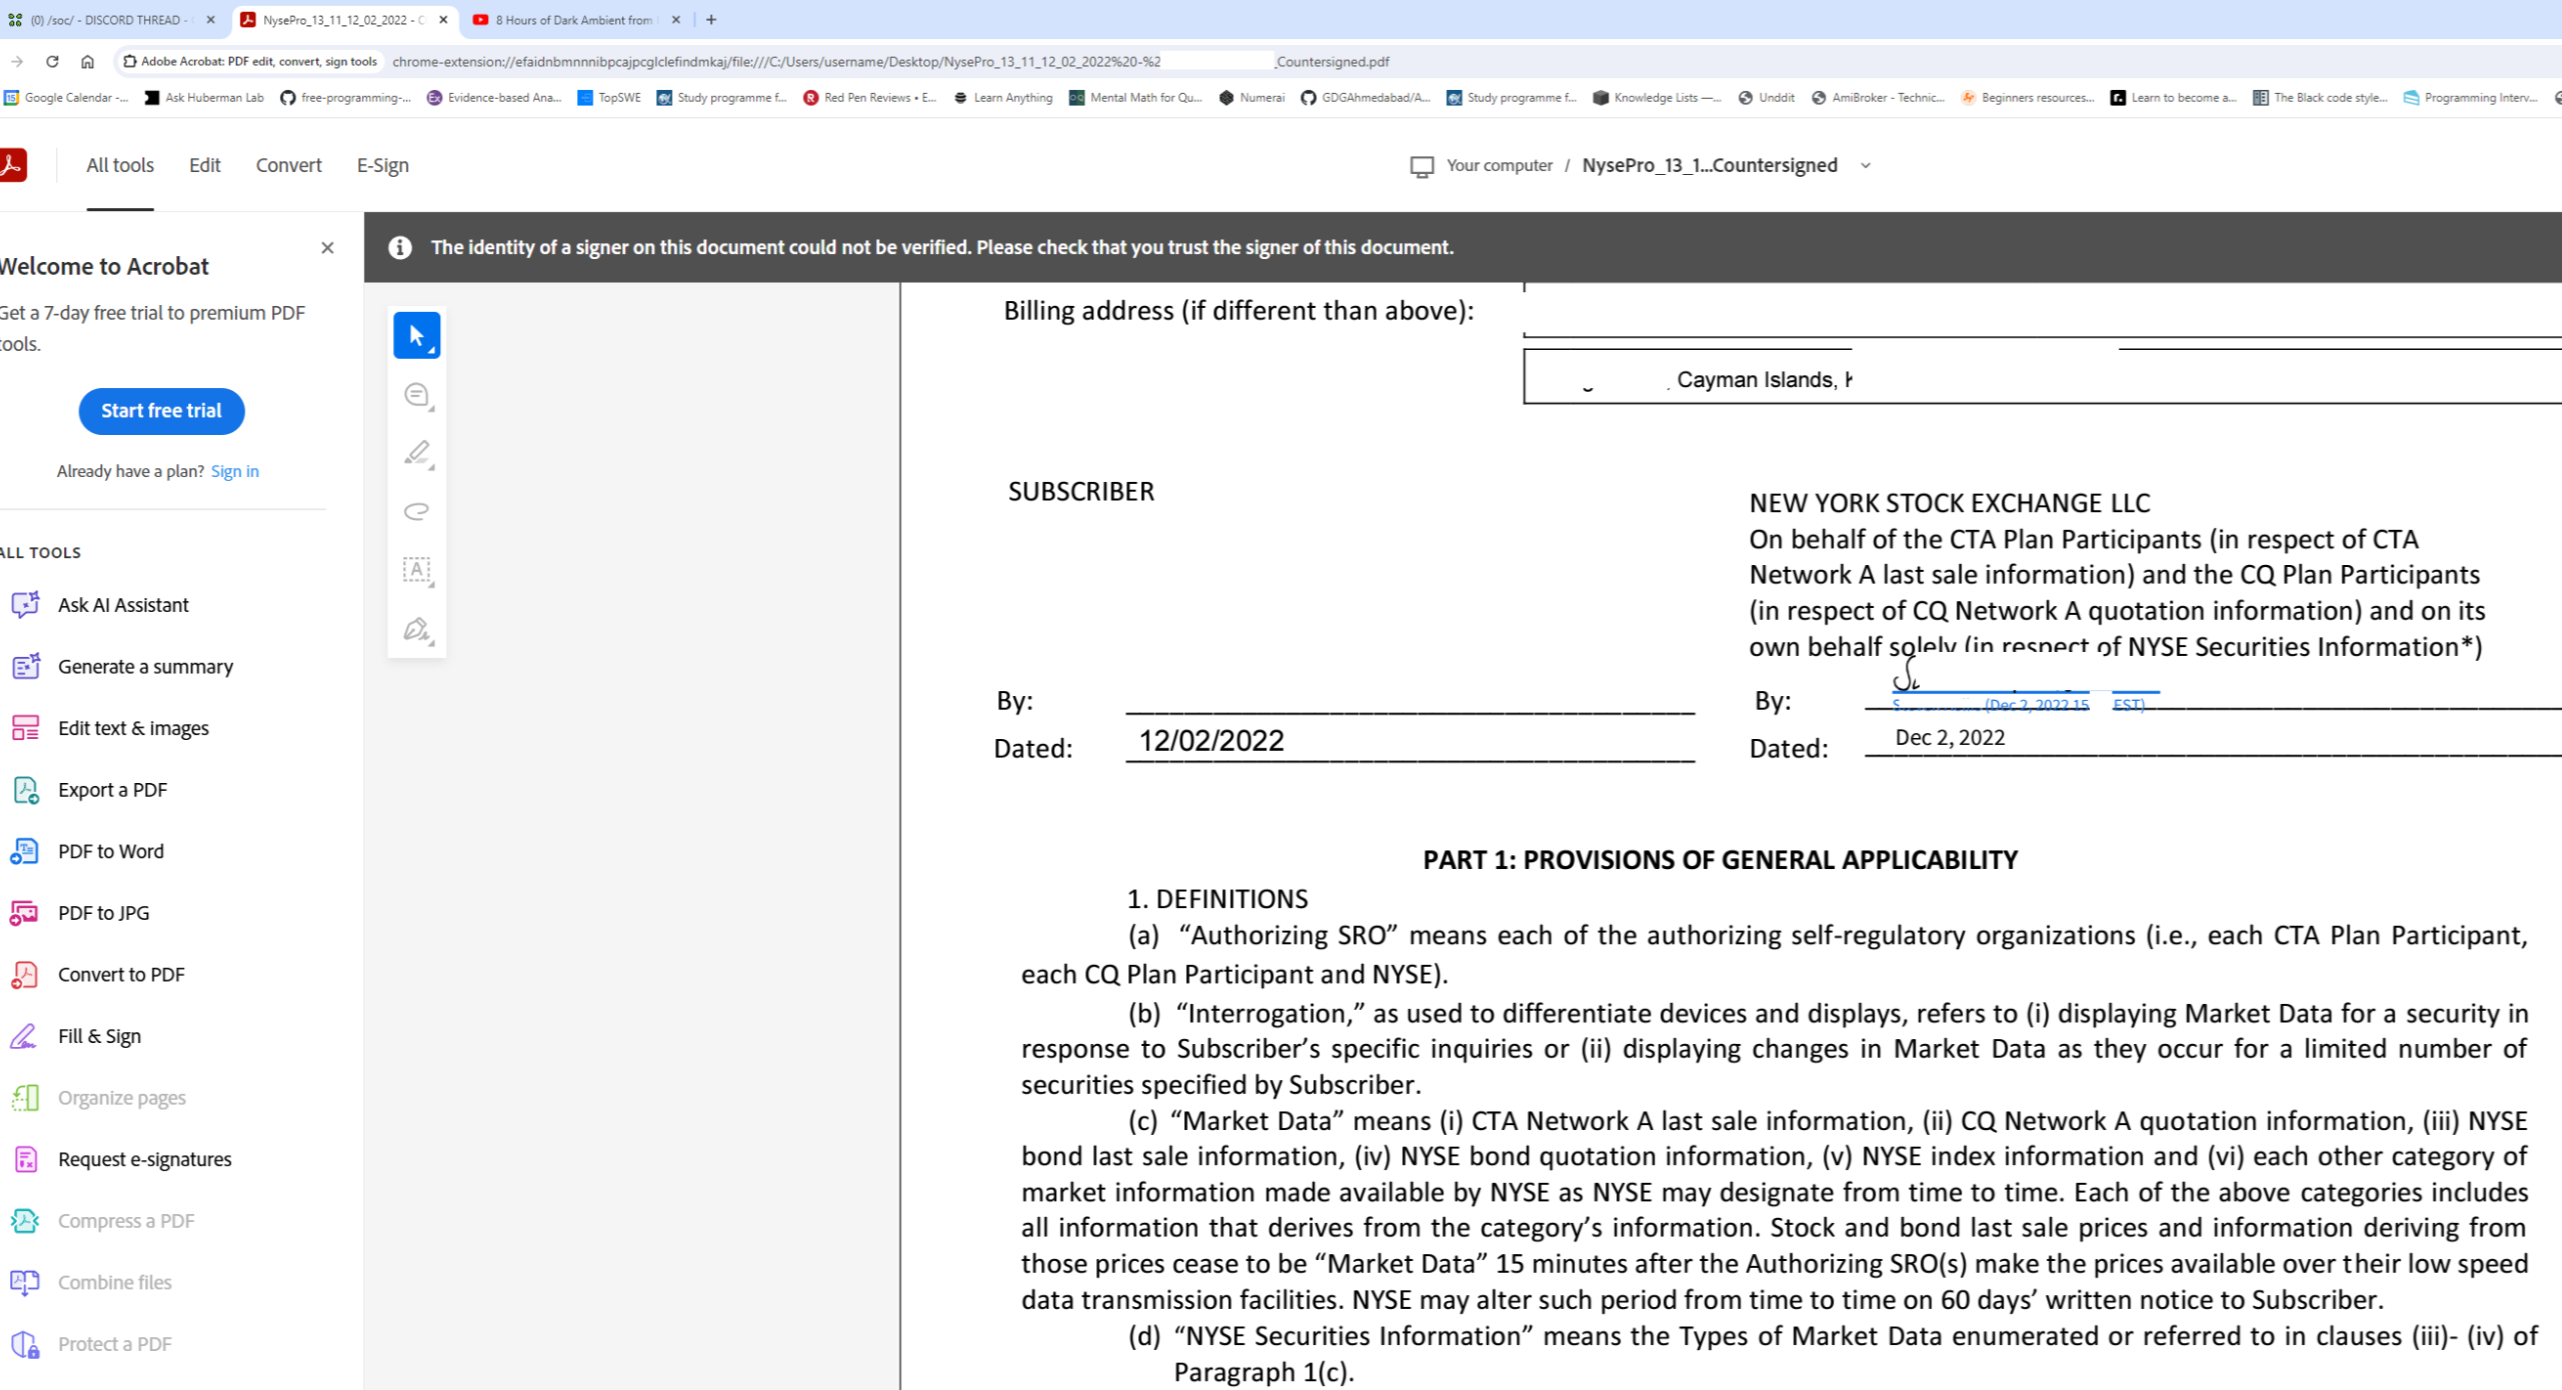Select the highlight pen tool

click(x=417, y=453)
